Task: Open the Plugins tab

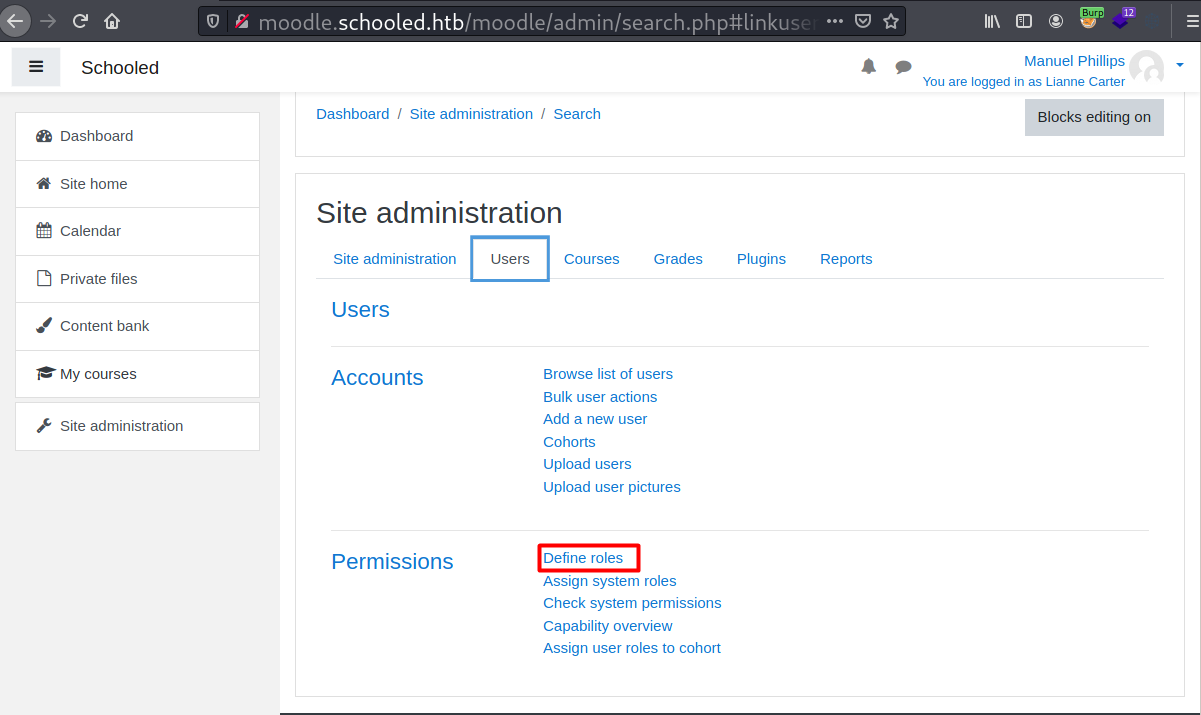Action: coord(761,259)
